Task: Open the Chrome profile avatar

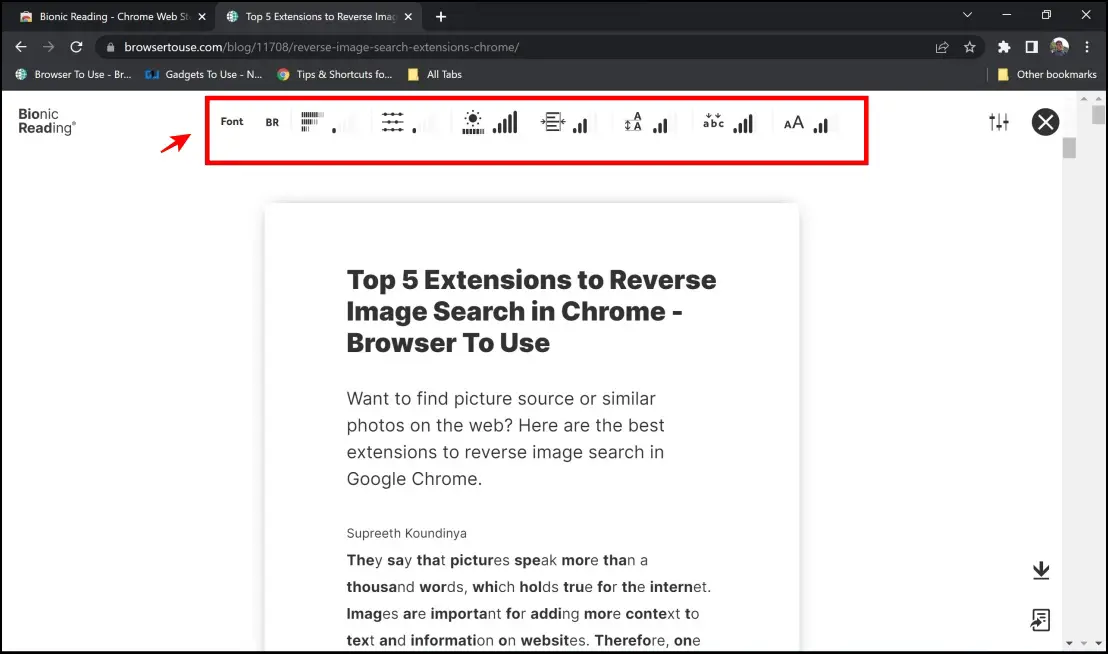Action: (1059, 47)
